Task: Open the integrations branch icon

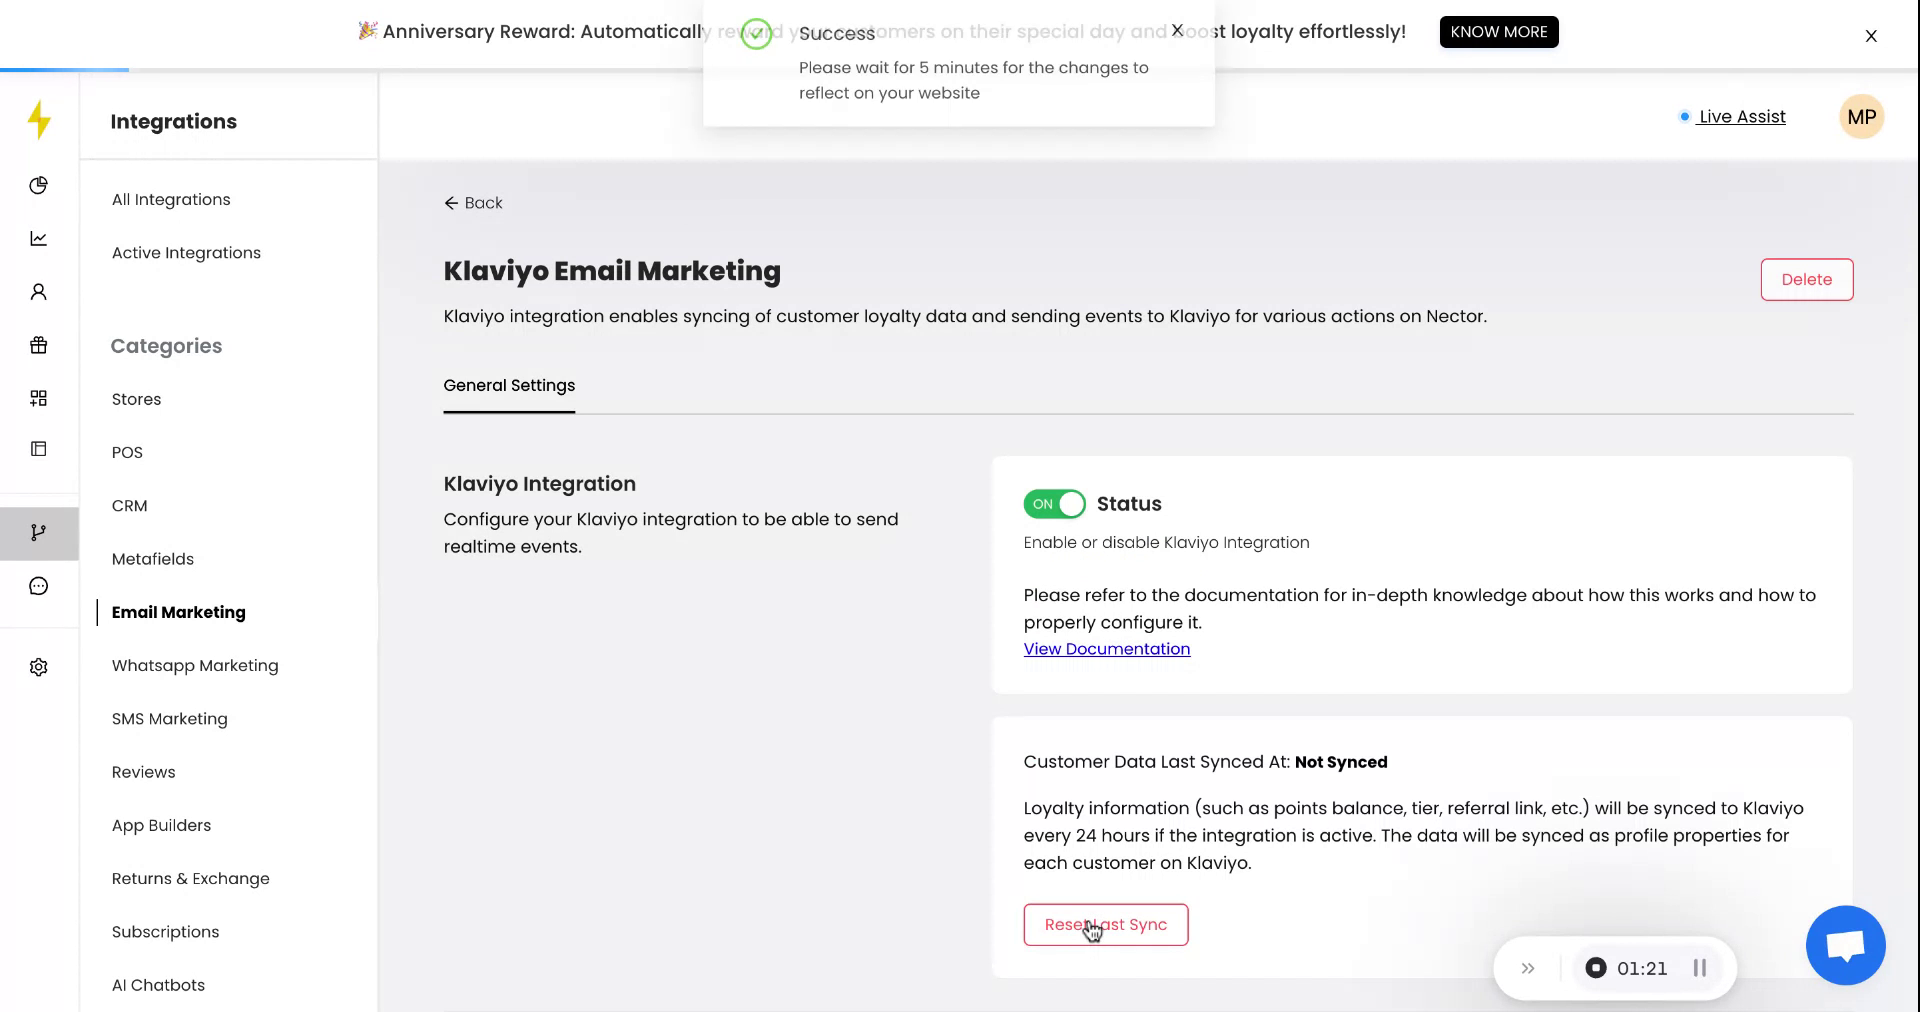Action: (38, 532)
